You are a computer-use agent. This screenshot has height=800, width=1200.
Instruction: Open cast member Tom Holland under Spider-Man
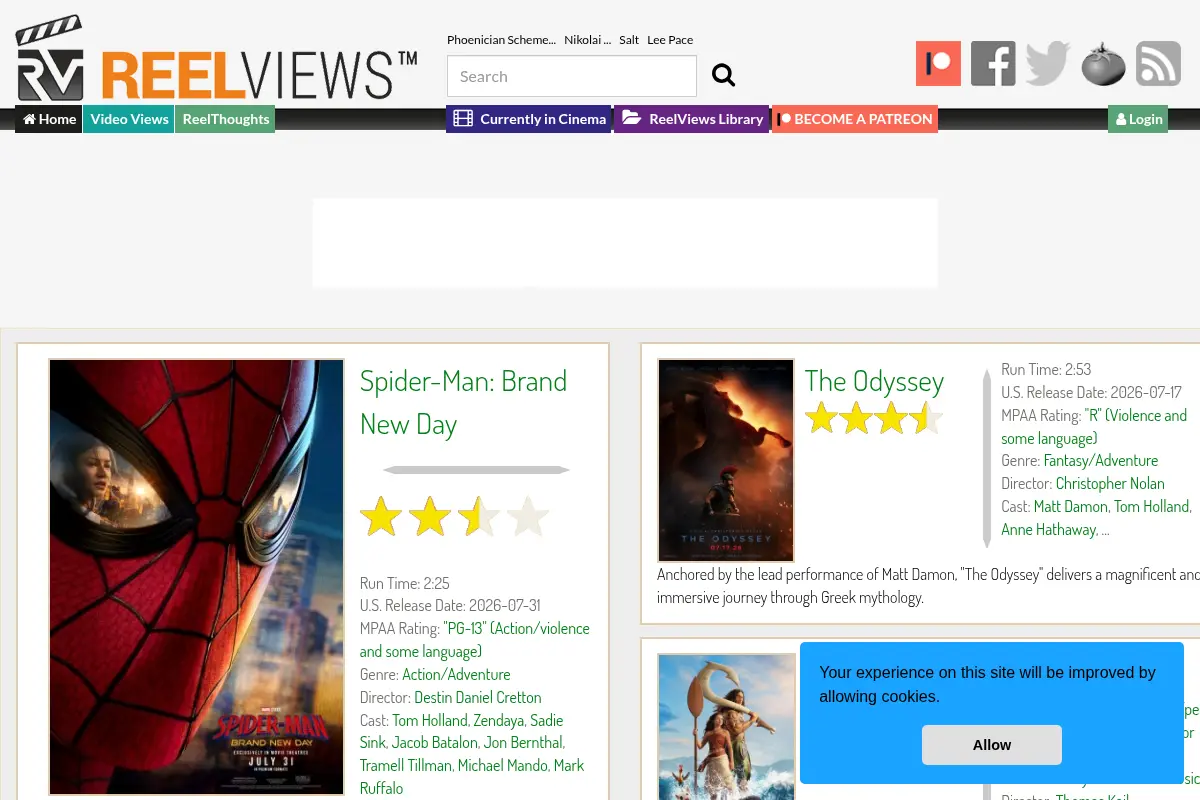pos(430,720)
